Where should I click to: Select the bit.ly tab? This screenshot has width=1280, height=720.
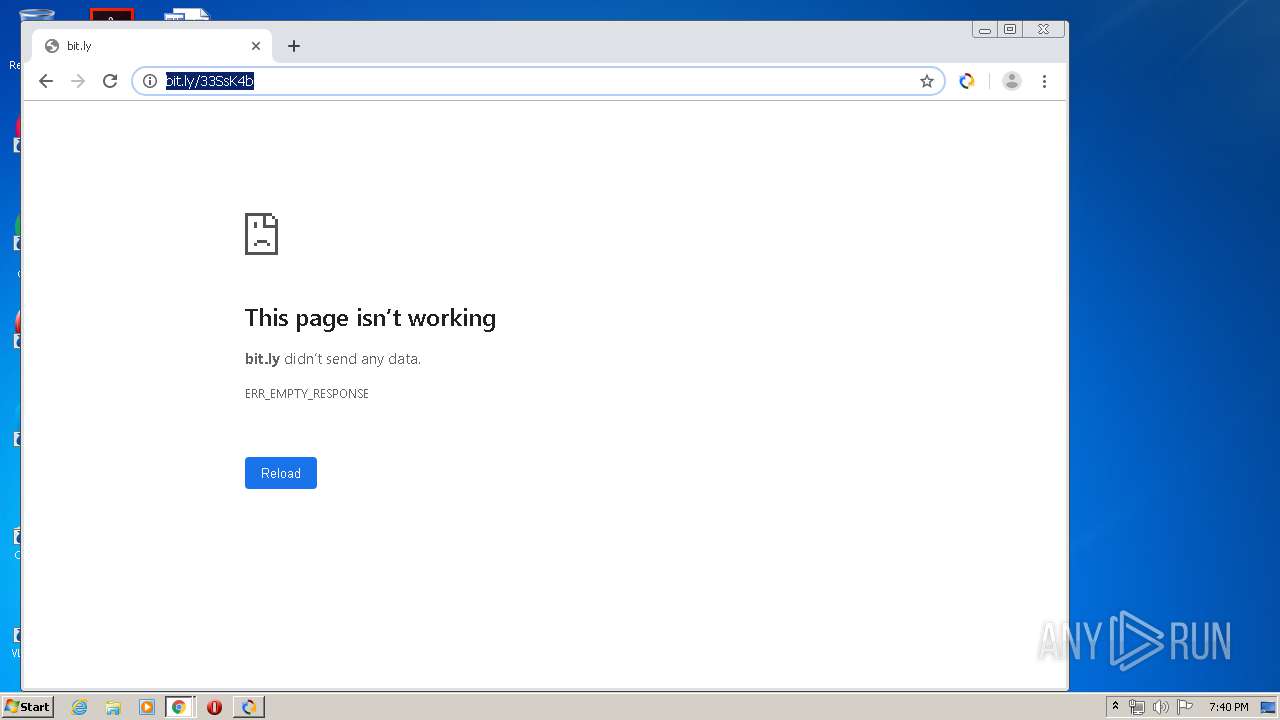(x=151, y=46)
